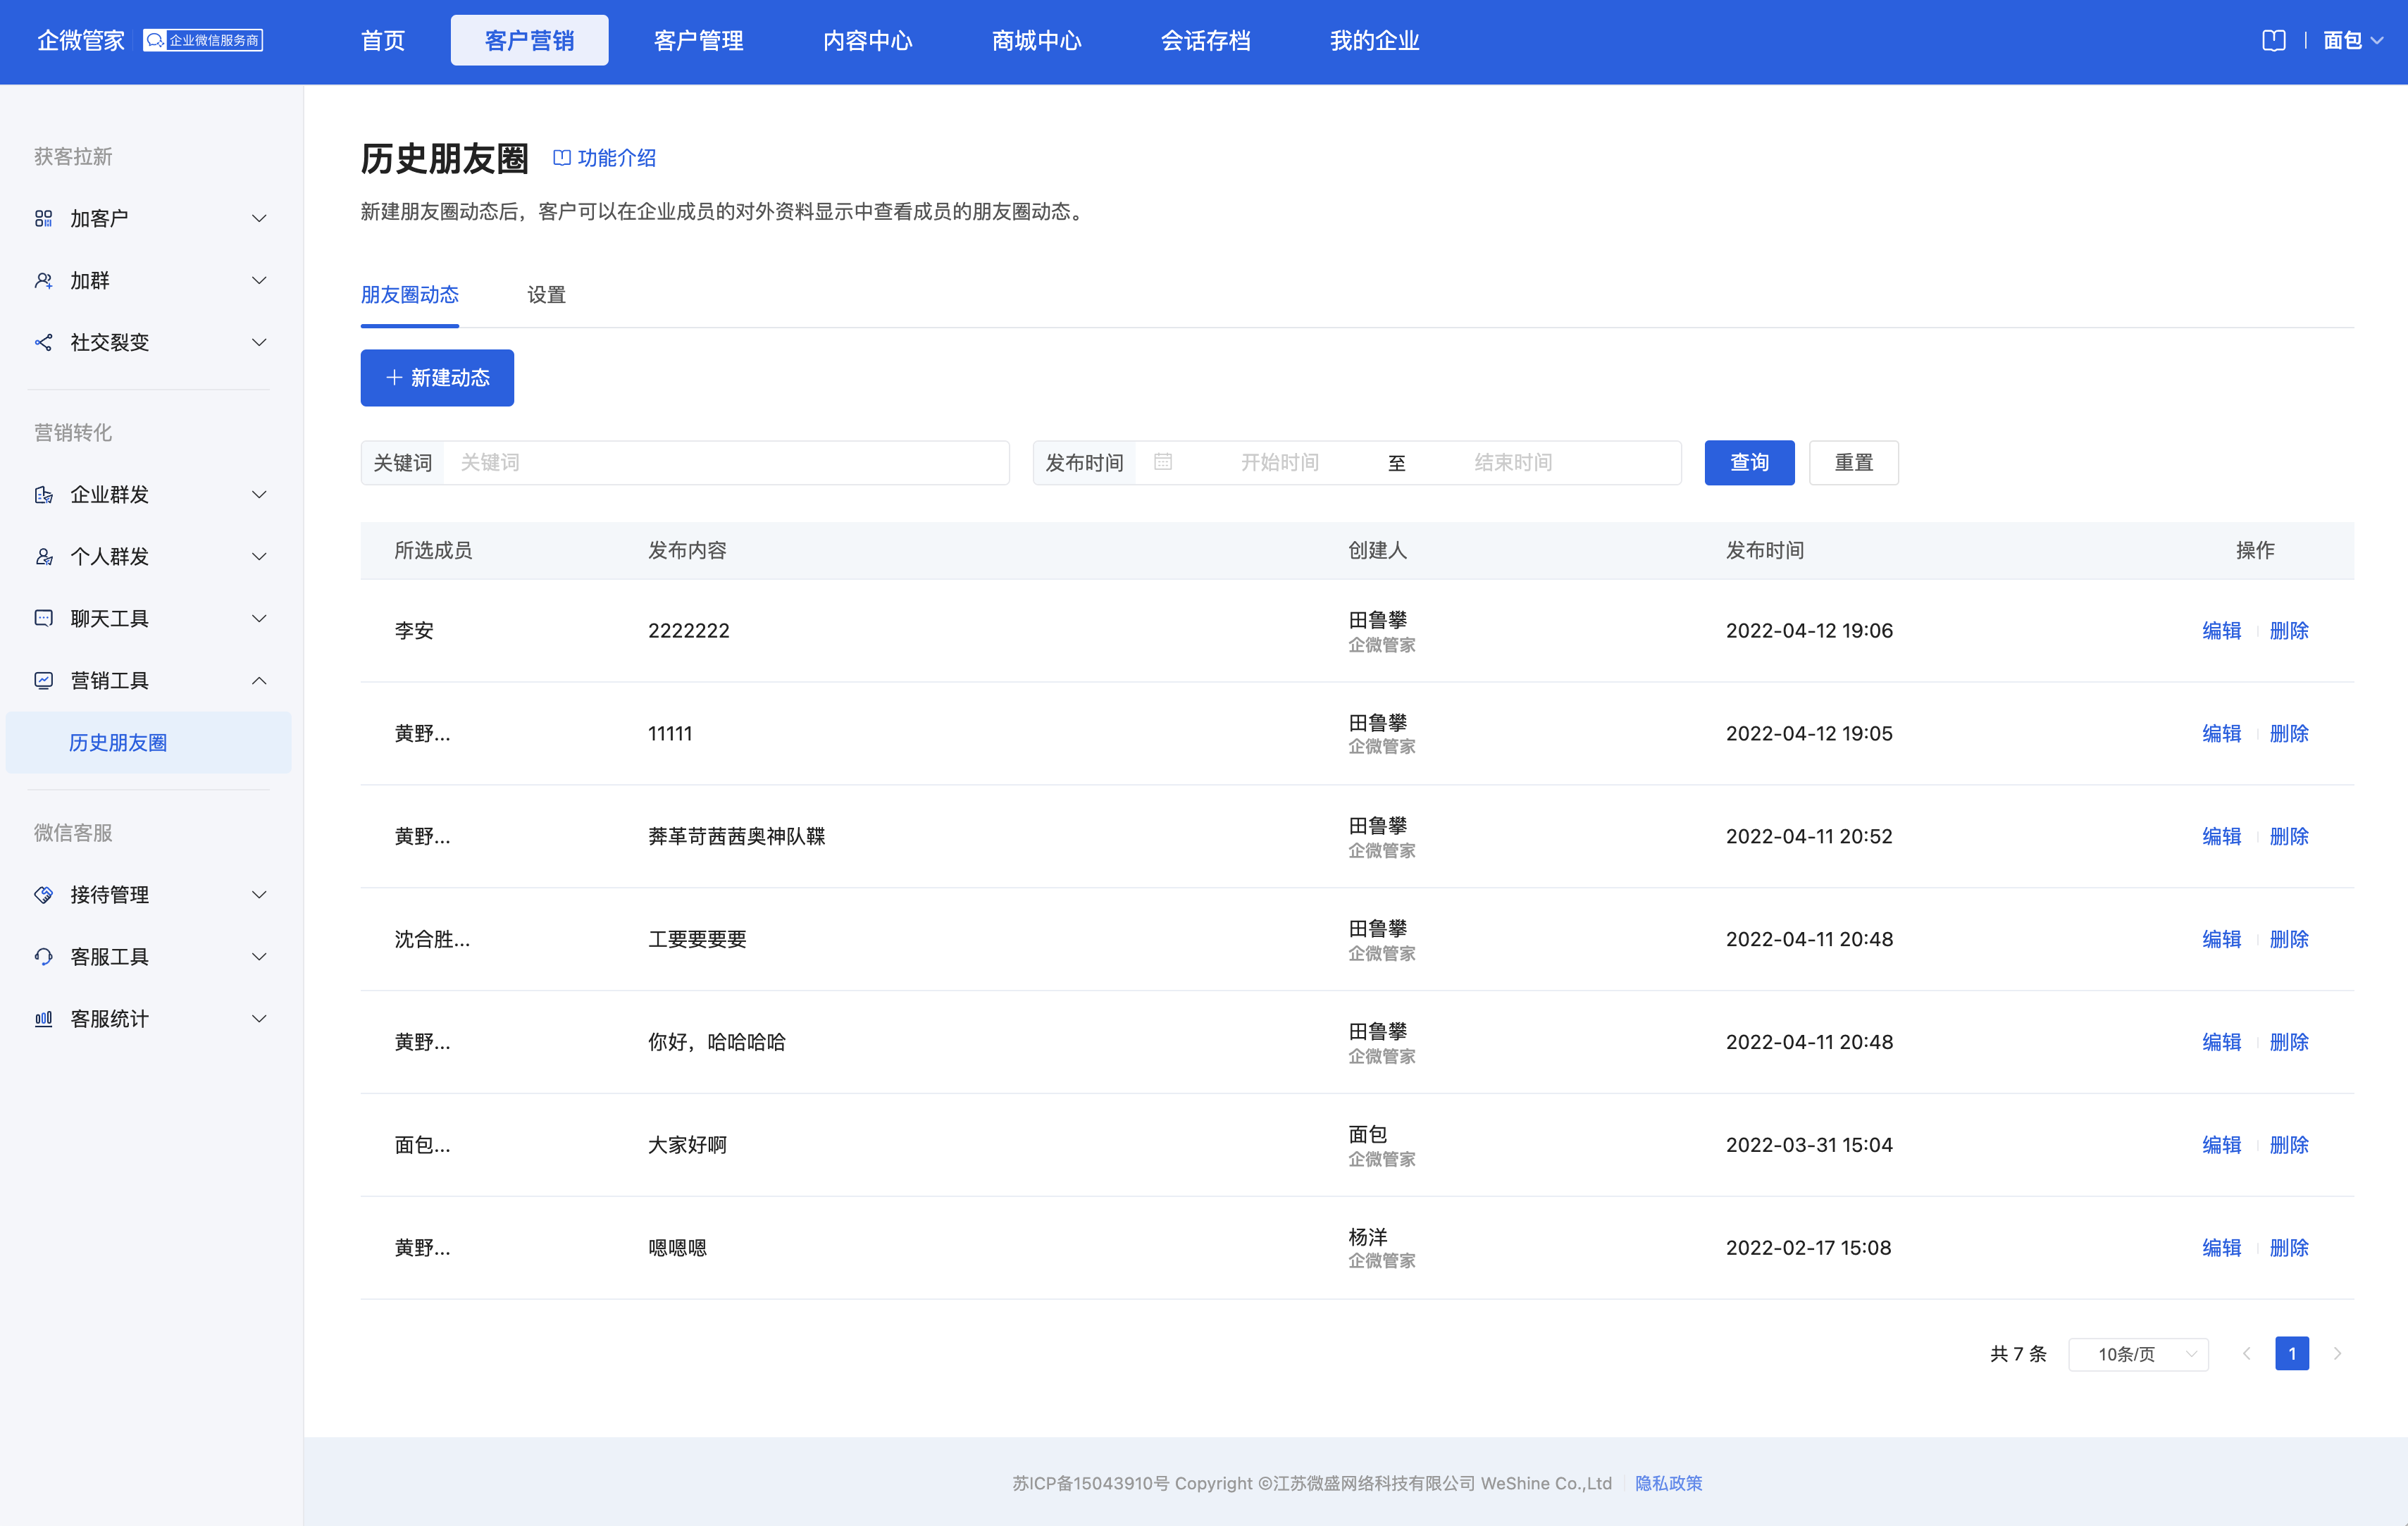Image resolution: width=2408 pixels, height=1526 pixels.
Task: Switch to the 设置 tab
Action: (x=546, y=295)
